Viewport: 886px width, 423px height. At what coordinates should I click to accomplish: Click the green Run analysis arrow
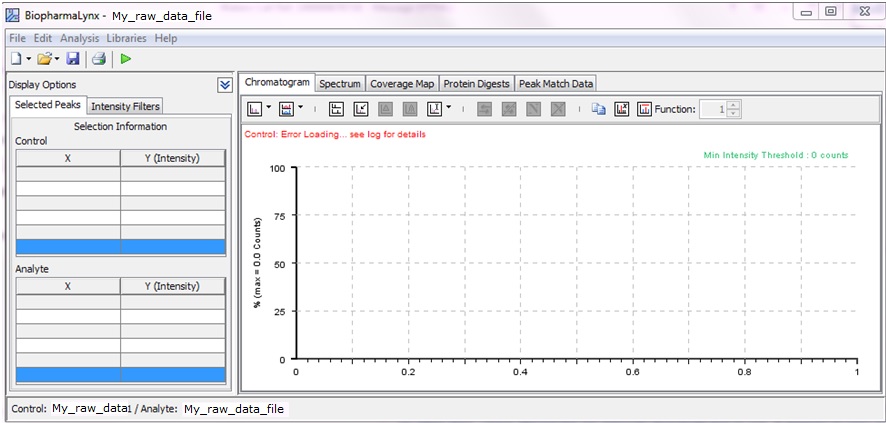point(126,59)
